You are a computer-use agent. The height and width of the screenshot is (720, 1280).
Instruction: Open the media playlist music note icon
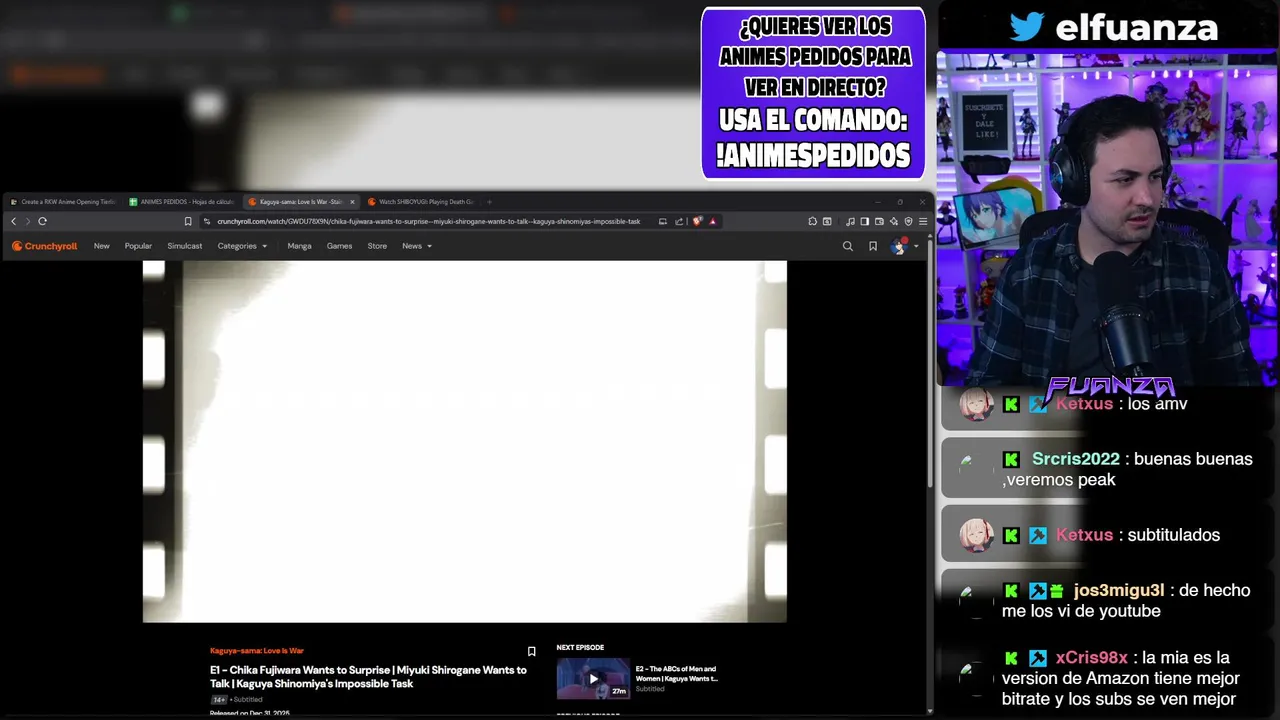tap(850, 221)
